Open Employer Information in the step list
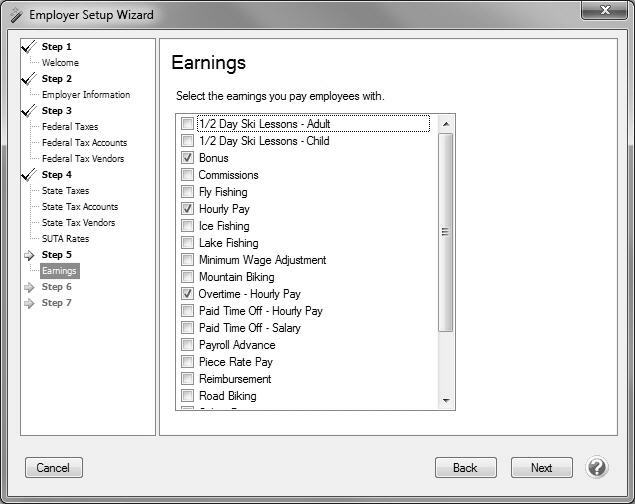 coord(86,95)
